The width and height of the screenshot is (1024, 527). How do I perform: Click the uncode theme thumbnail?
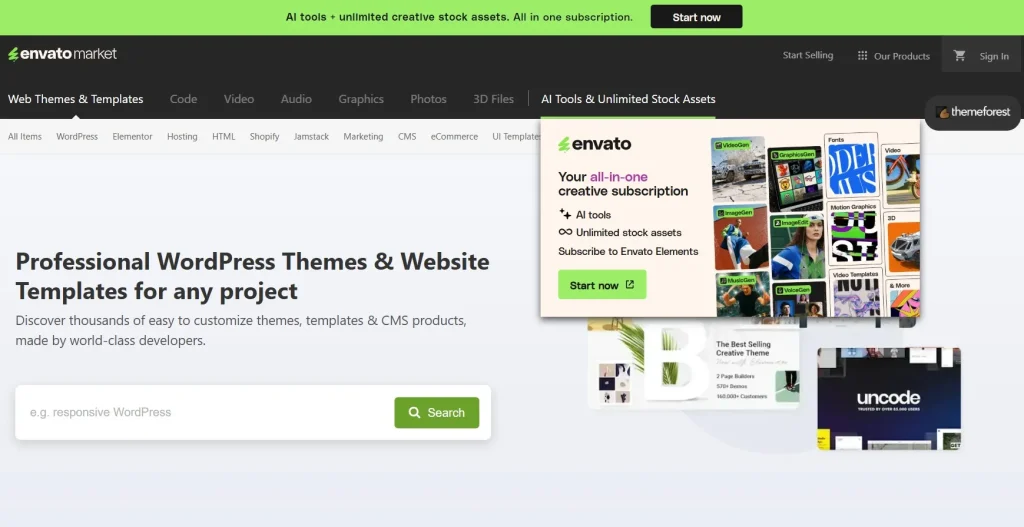pyautogui.click(x=889, y=398)
